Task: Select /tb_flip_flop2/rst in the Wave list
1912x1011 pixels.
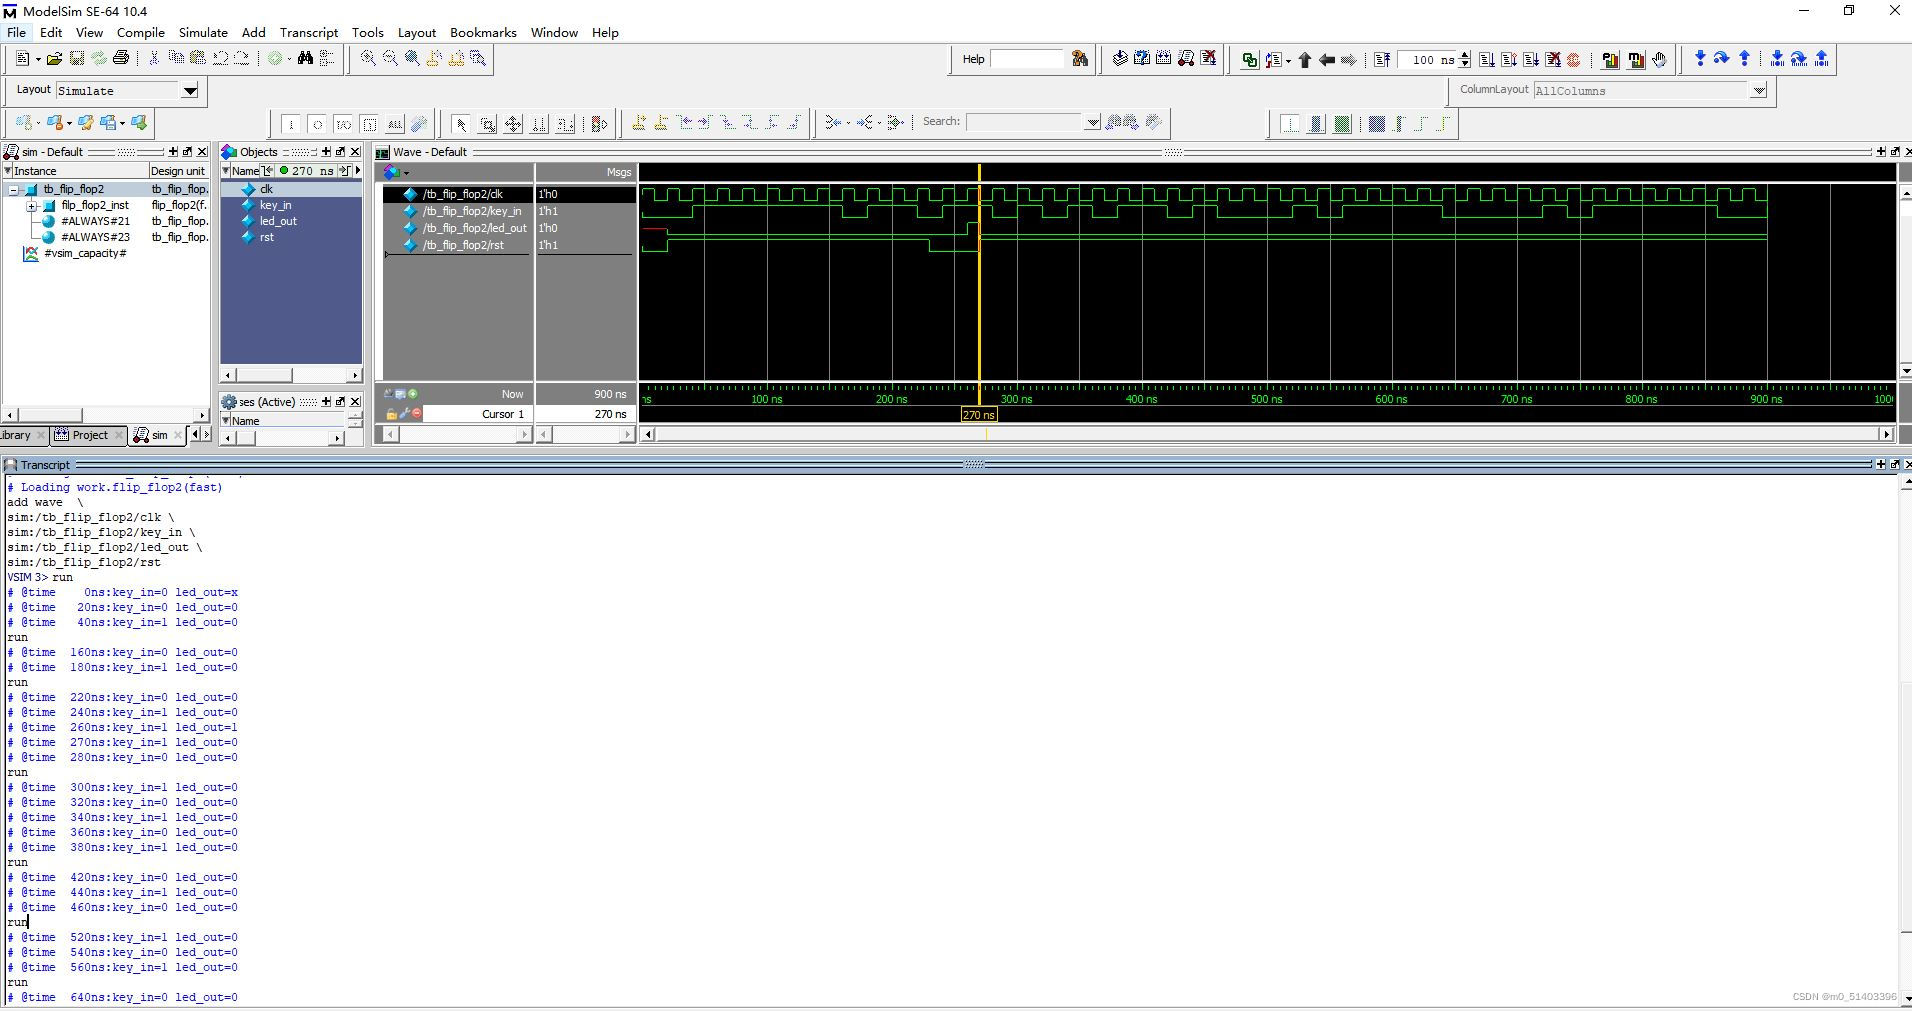Action: pyautogui.click(x=463, y=245)
